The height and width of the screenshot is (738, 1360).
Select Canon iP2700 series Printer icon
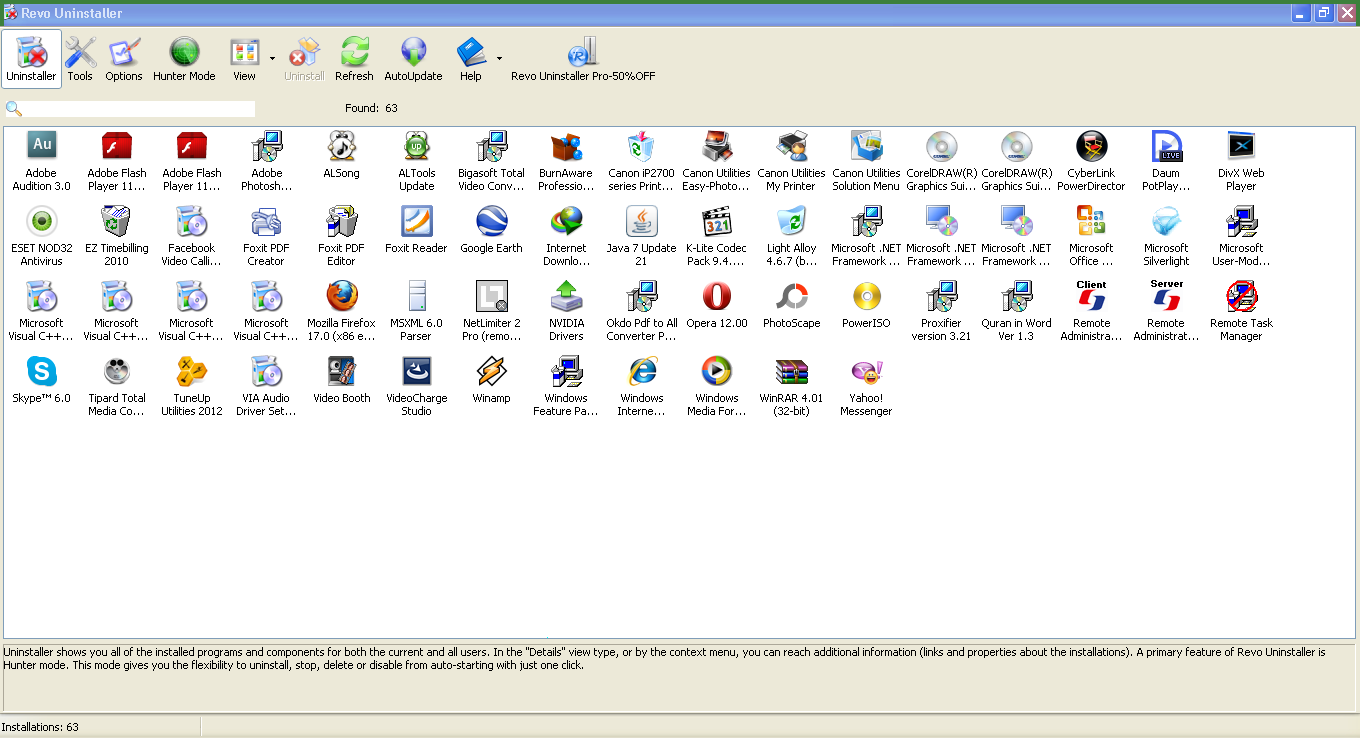click(x=642, y=145)
